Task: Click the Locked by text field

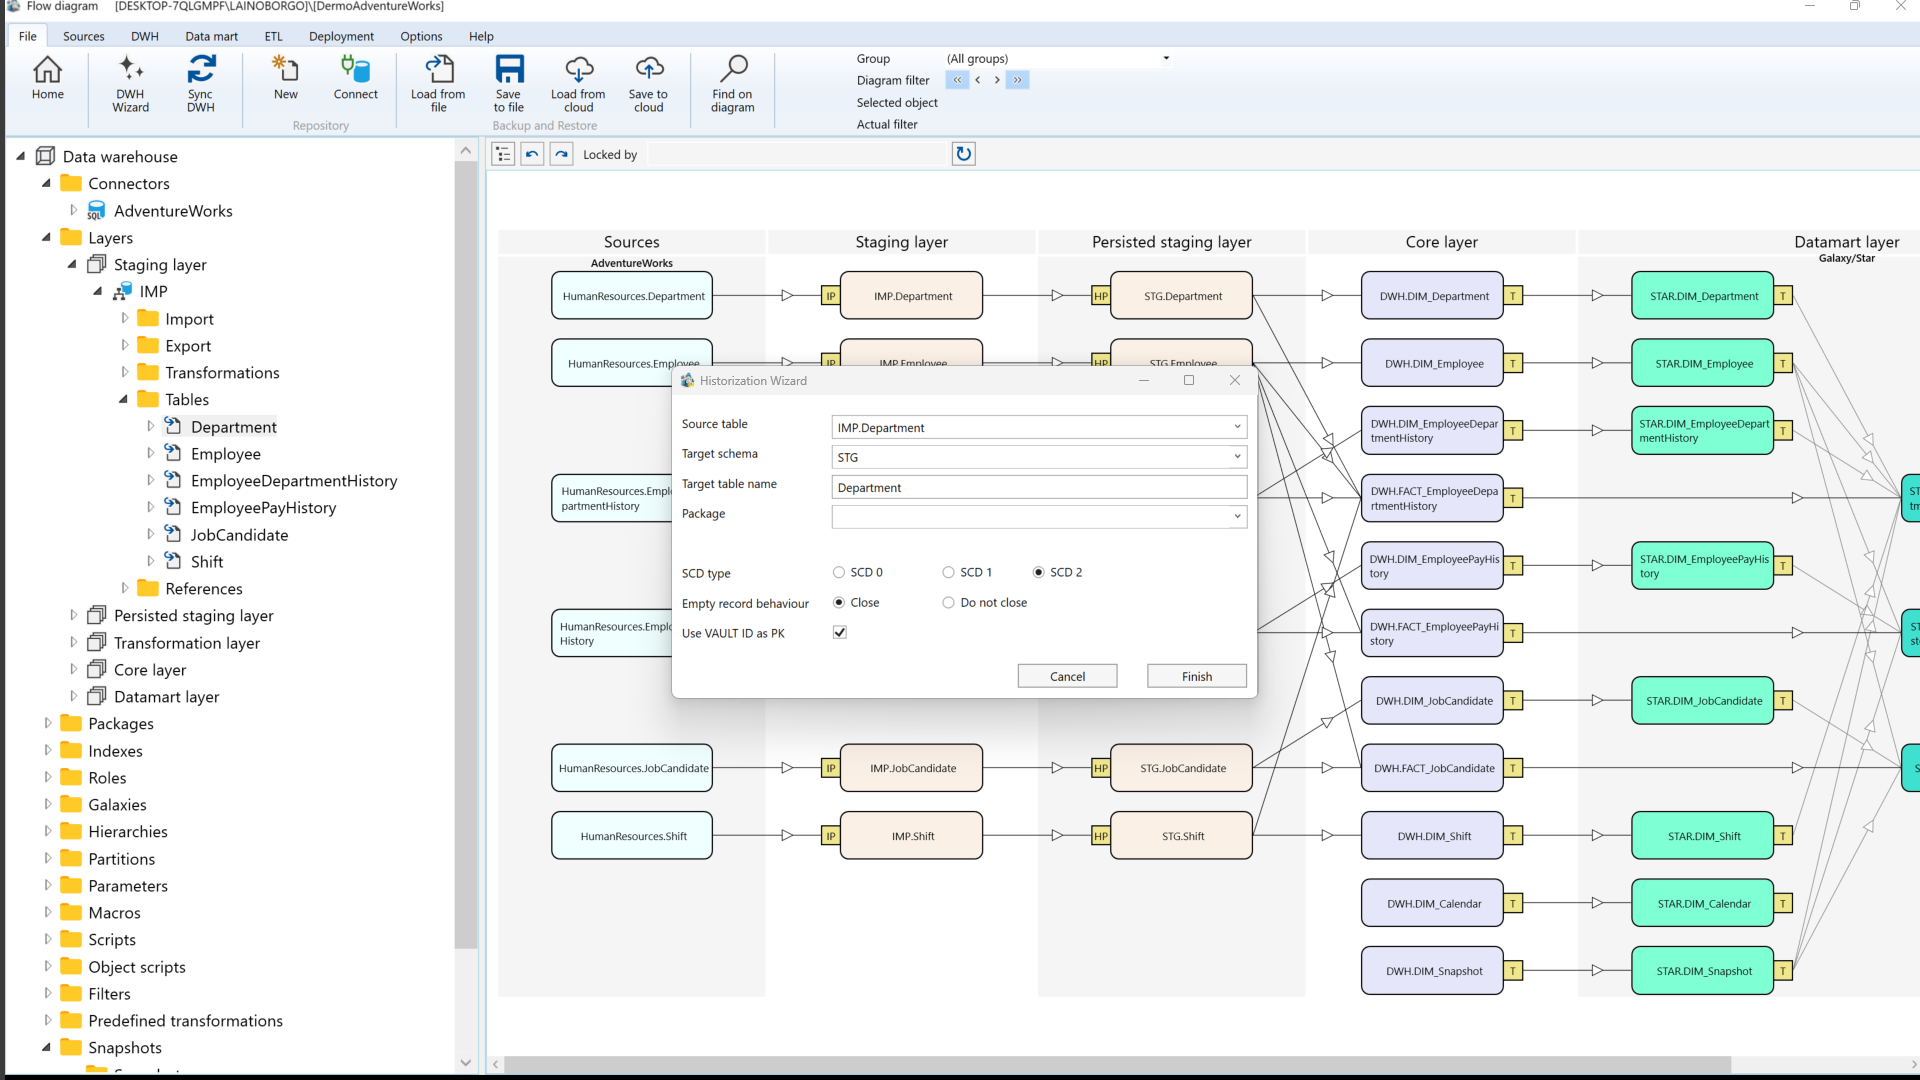Action: click(x=796, y=154)
